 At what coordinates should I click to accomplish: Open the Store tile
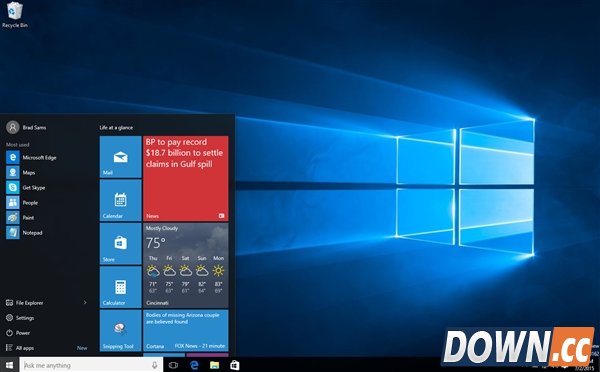pyautogui.click(x=121, y=244)
